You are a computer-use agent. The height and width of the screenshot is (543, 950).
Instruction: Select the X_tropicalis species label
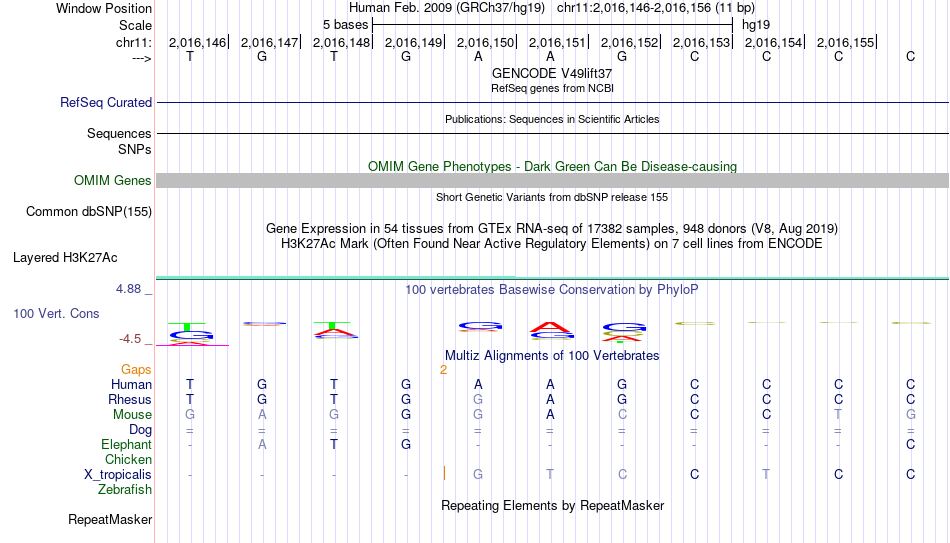(118, 475)
